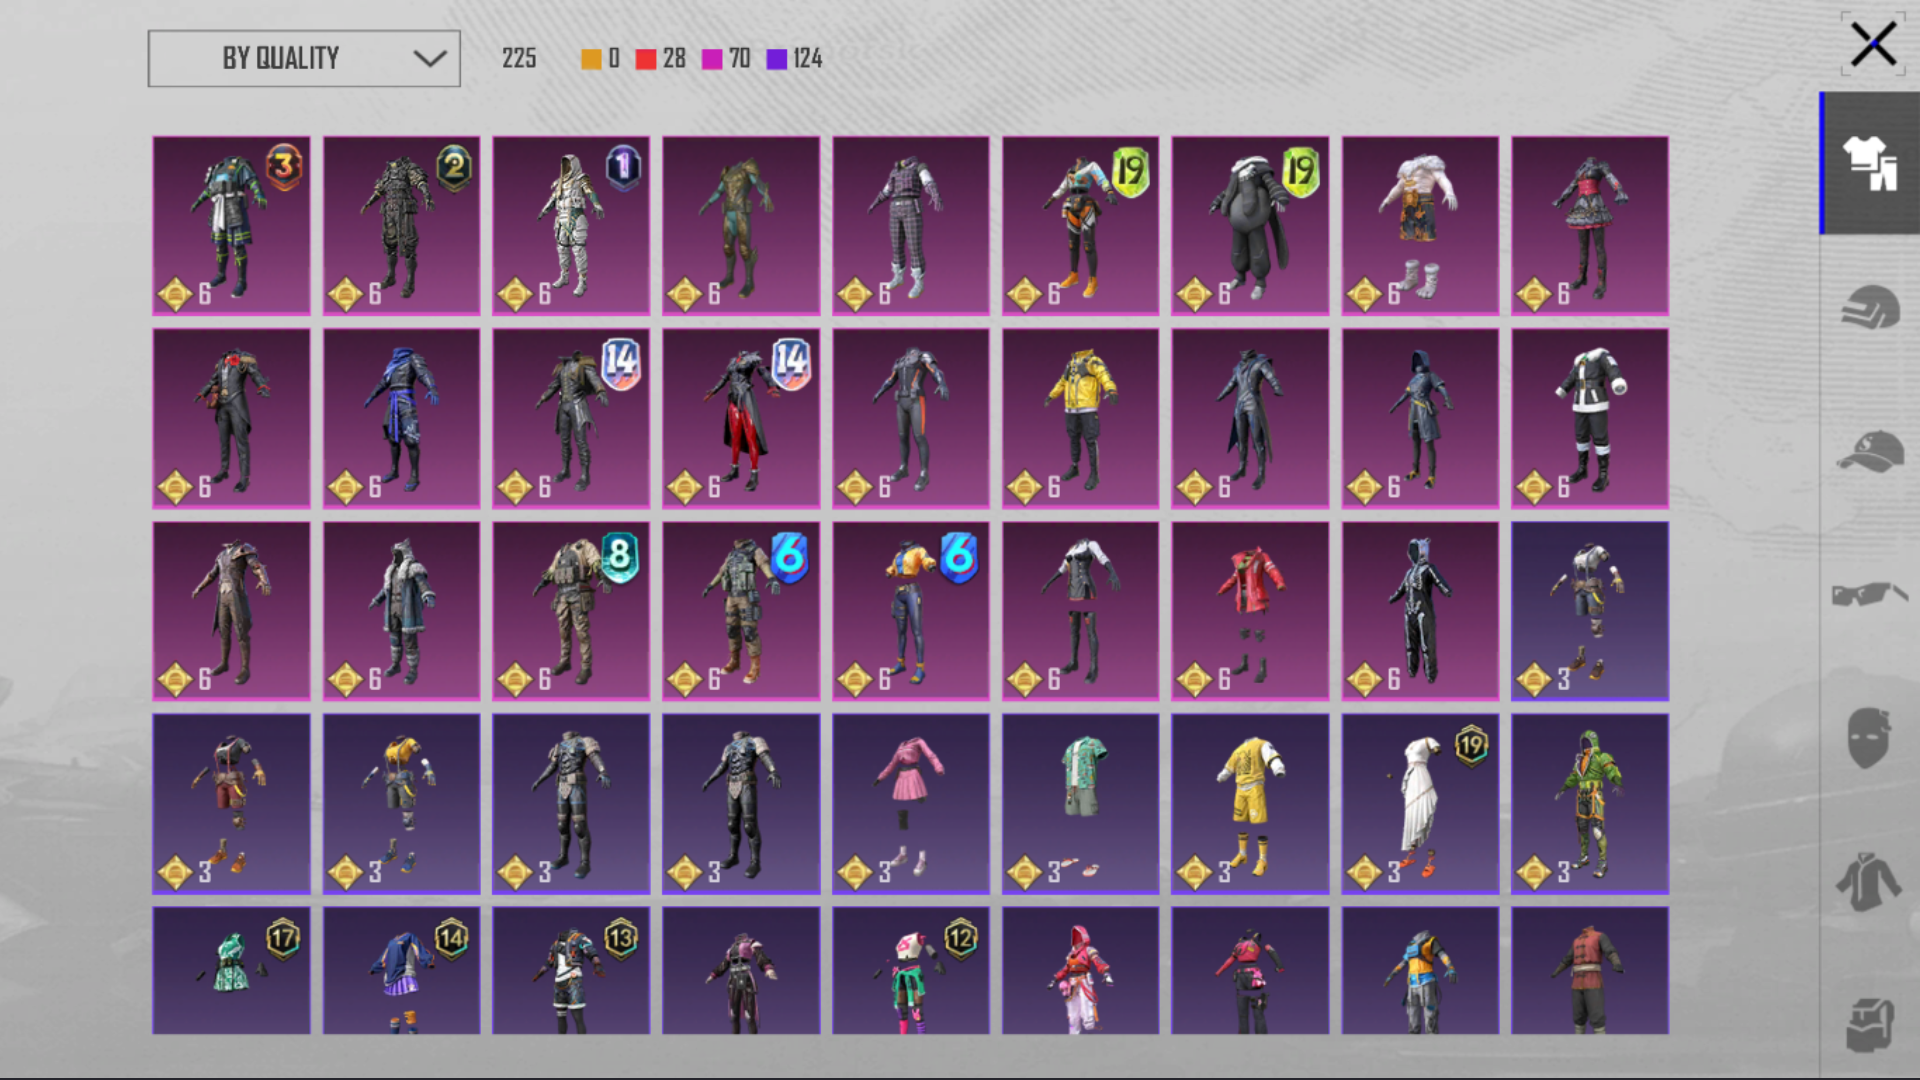The height and width of the screenshot is (1080, 1920).
Task: Click the orange quality swatch showing 0
Action: (591, 59)
